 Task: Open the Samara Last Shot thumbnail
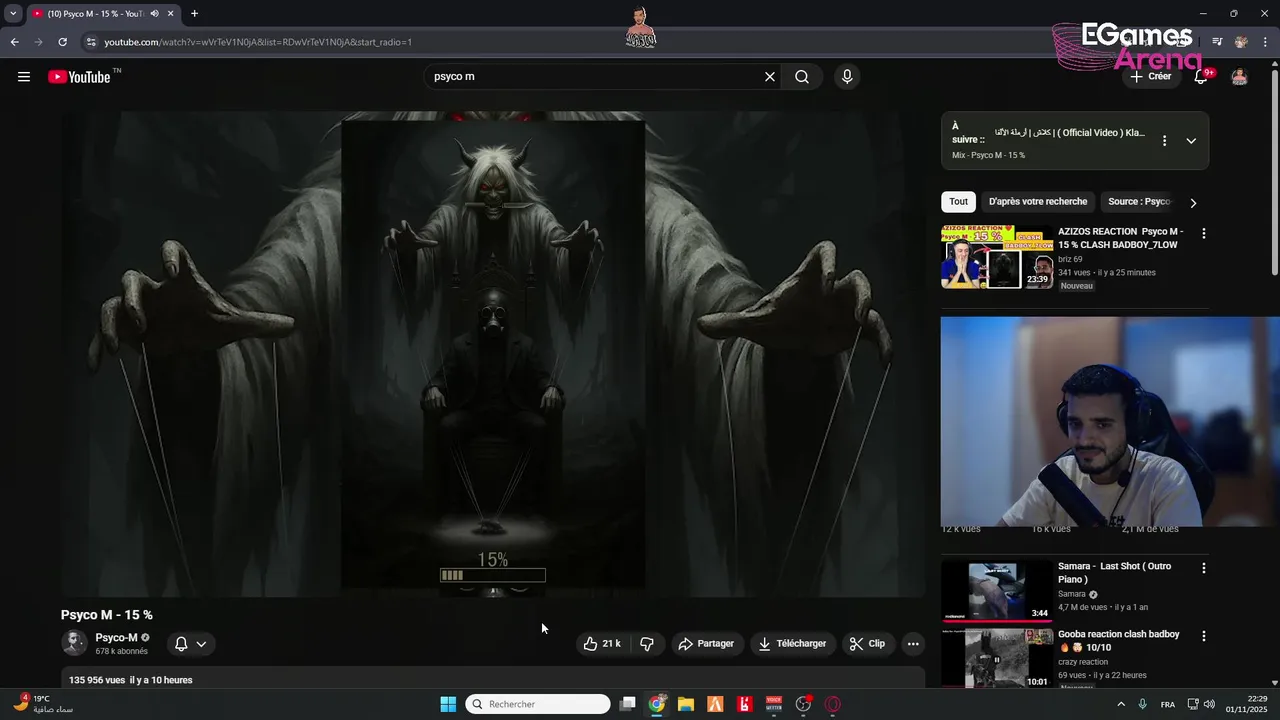click(997, 591)
